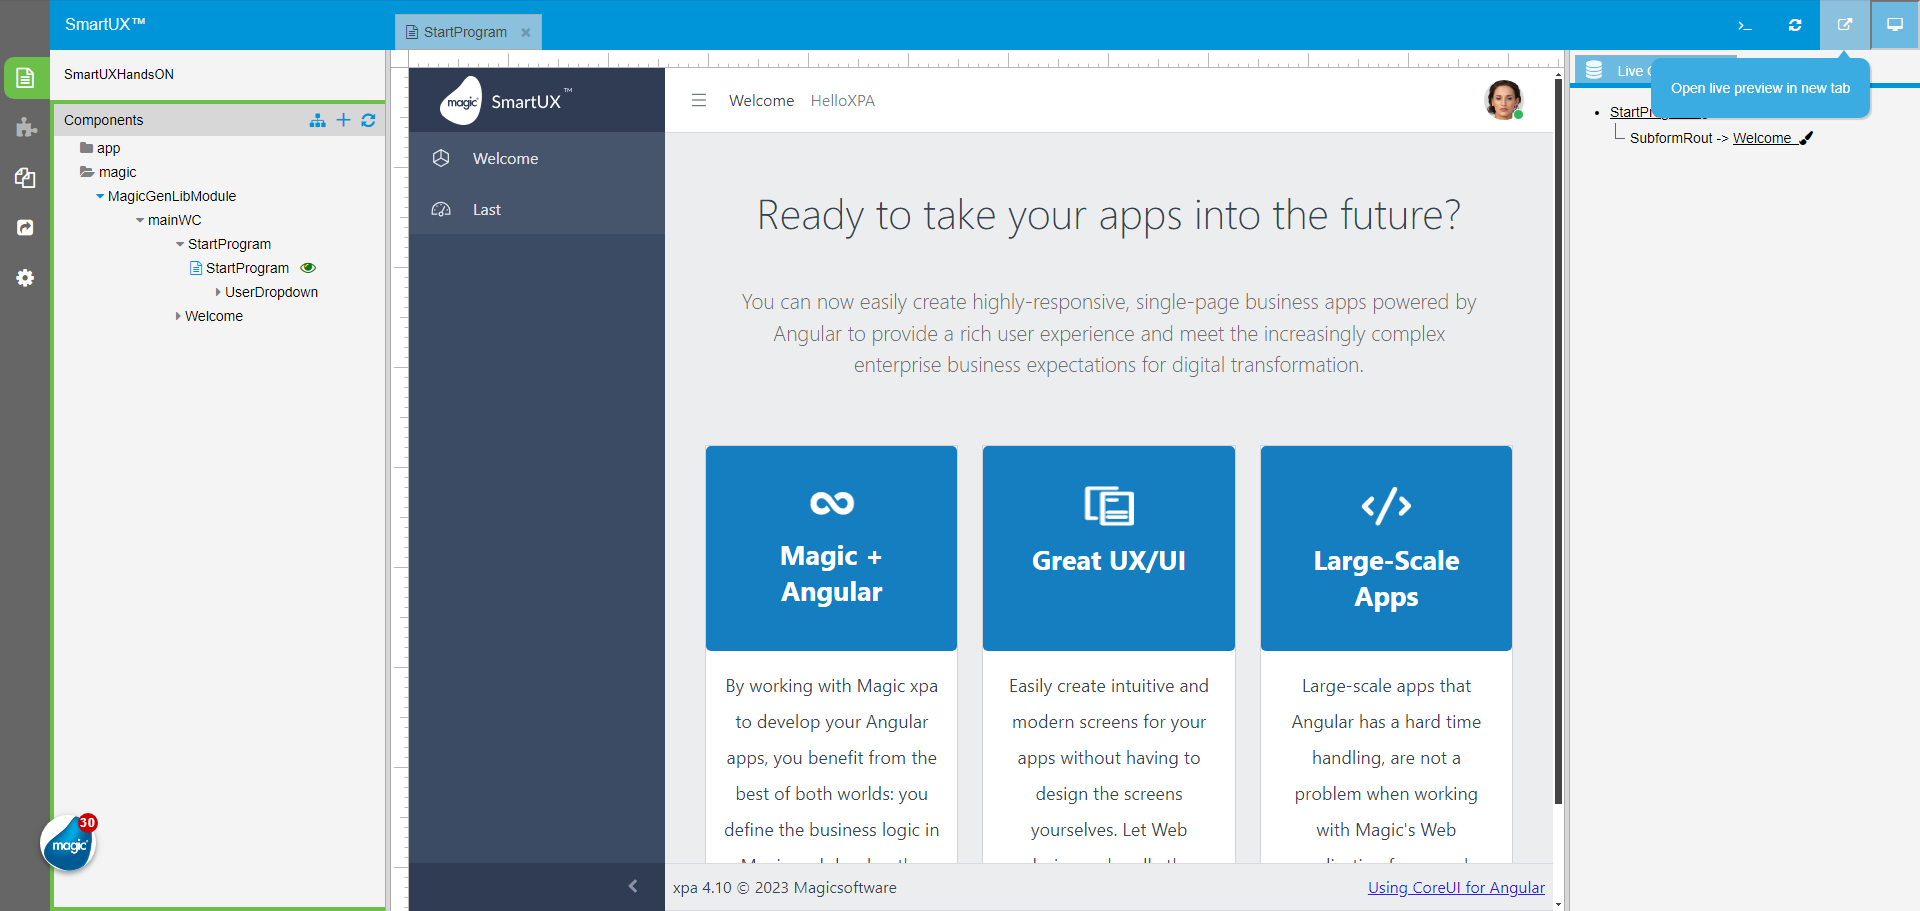Image resolution: width=1920 pixels, height=911 pixels.
Task: Open the settings gear in sidebar
Action: pos(26,278)
